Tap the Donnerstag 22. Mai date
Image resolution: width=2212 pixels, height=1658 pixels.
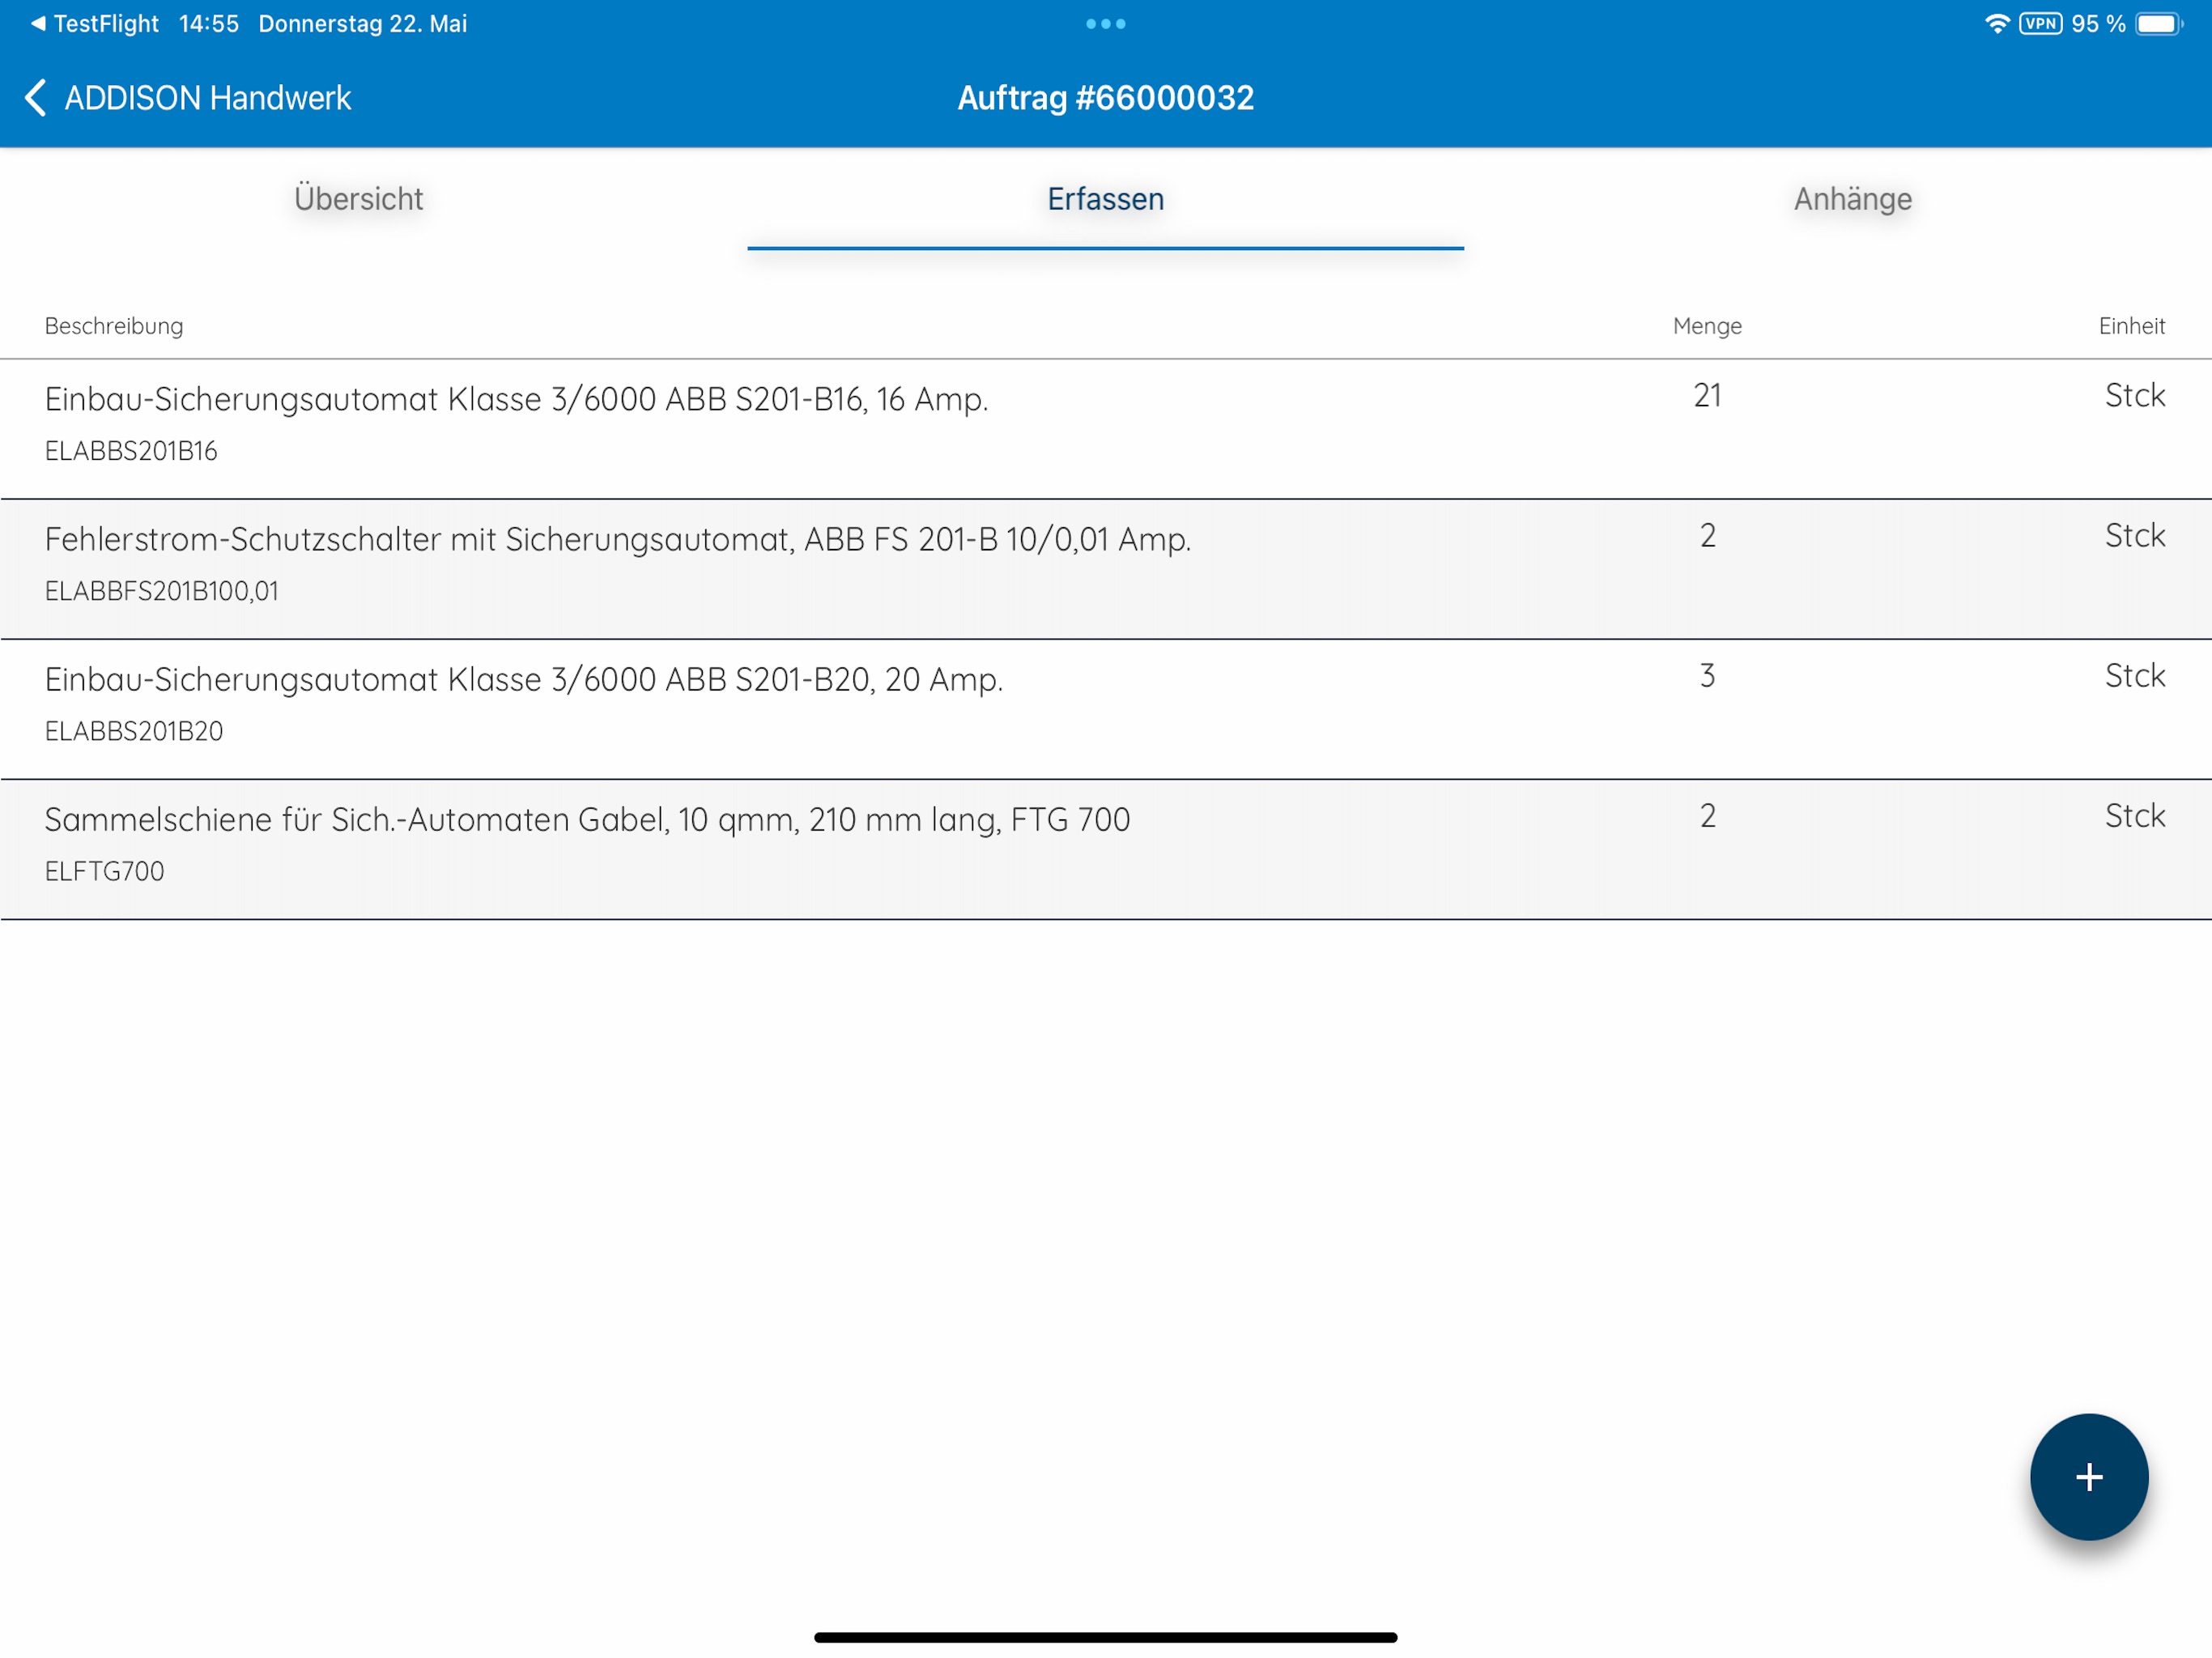(362, 23)
